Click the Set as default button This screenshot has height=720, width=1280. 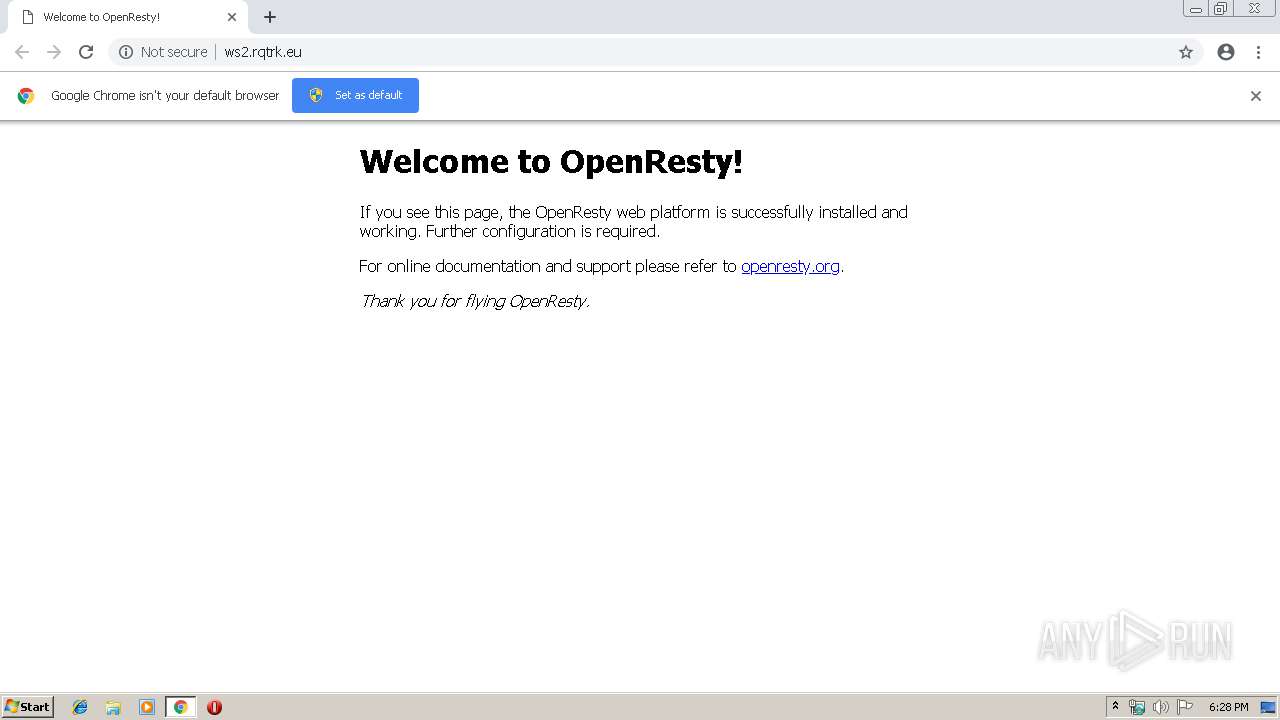pos(355,95)
